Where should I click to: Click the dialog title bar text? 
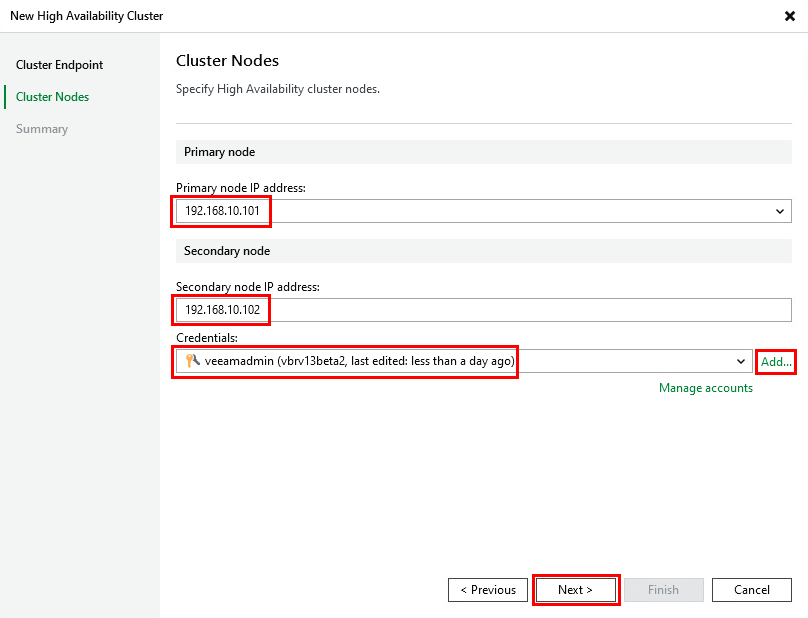pos(86,16)
